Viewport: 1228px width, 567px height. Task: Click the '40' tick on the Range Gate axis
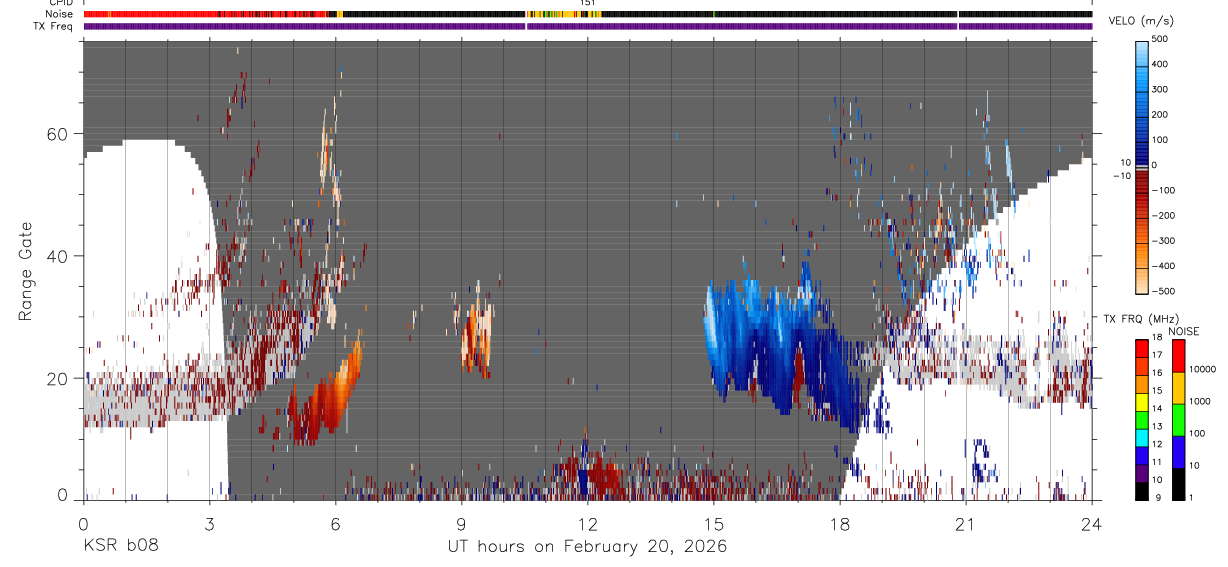[57, 256]
